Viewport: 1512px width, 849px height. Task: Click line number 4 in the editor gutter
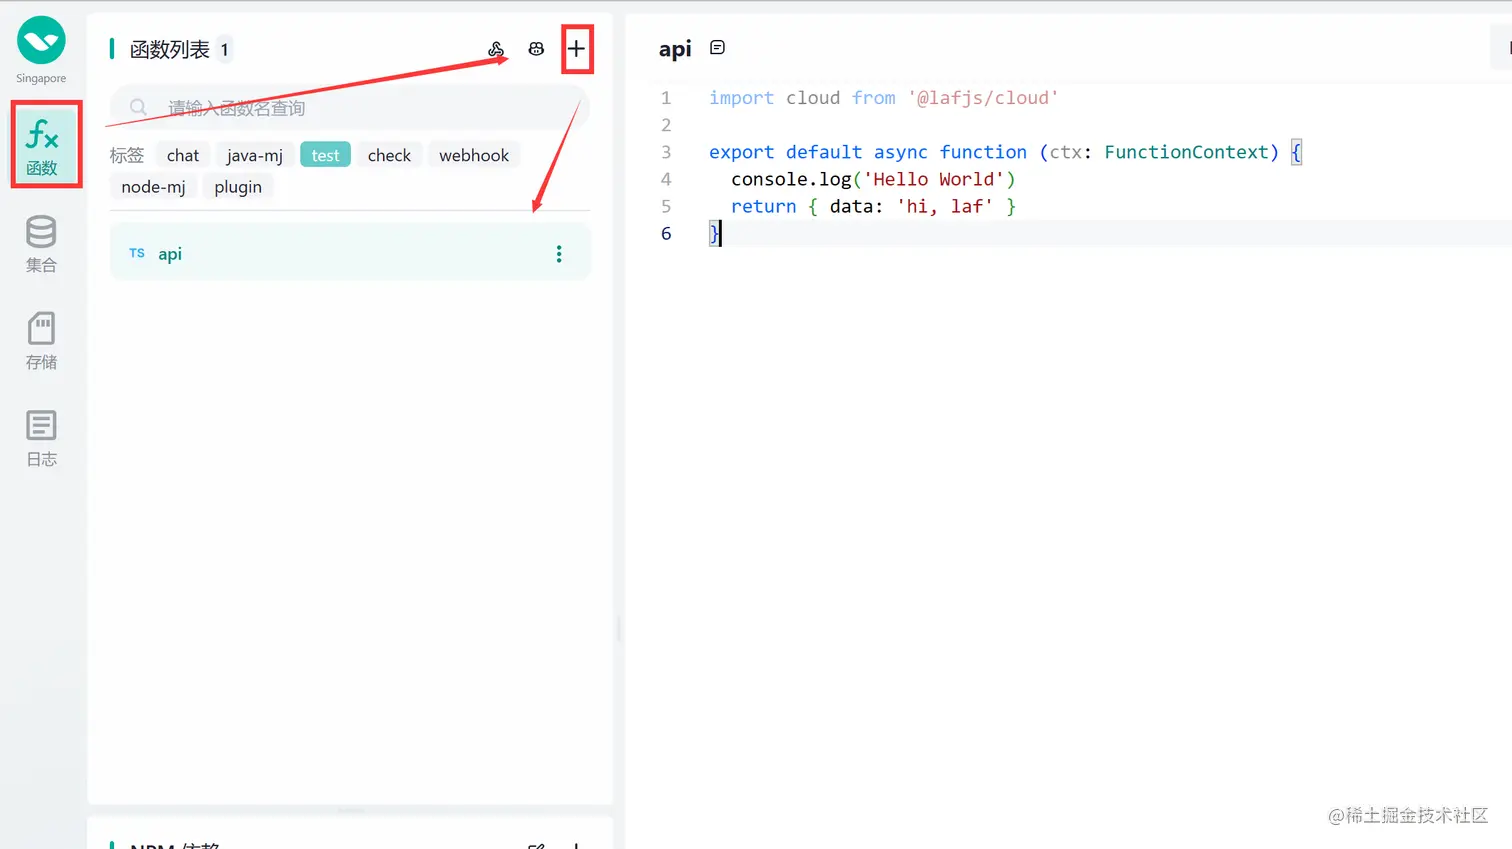666,179
